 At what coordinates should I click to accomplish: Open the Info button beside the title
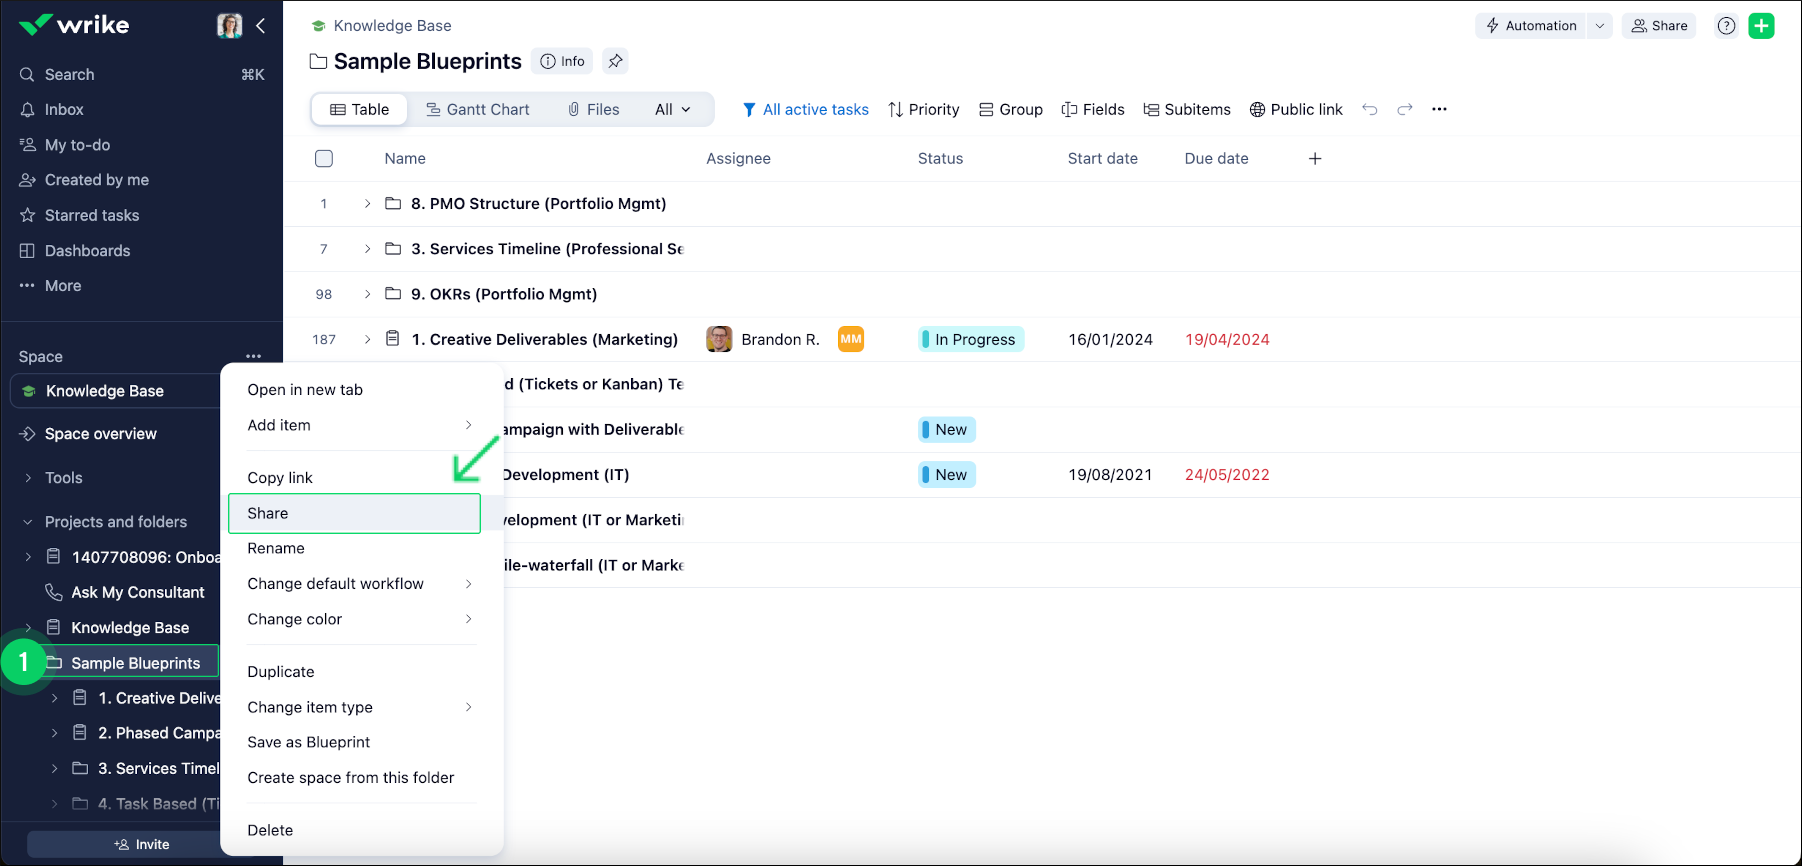click(562, 61)
